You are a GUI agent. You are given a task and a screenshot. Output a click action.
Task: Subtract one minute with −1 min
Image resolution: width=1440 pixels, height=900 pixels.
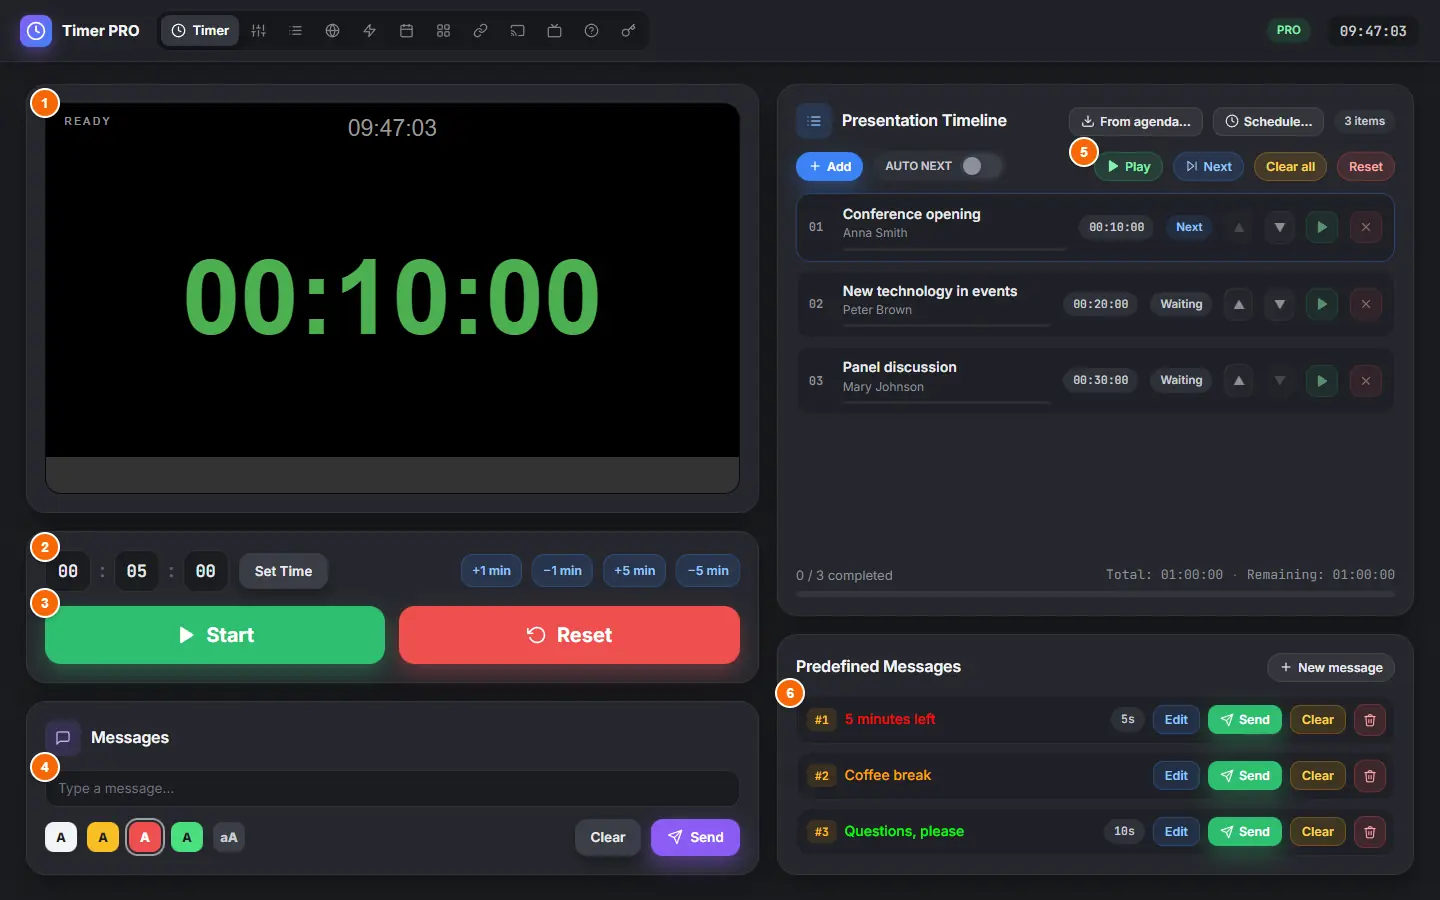(x=563, y=571)
